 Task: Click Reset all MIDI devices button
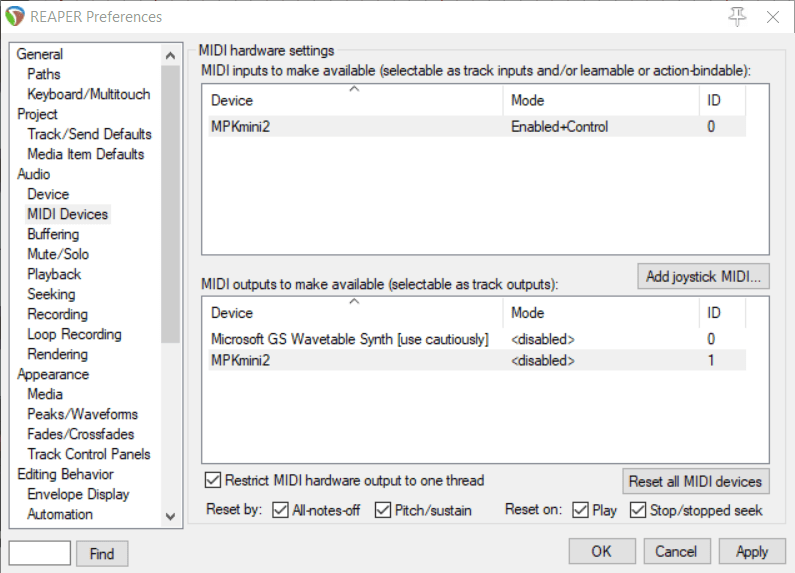696,481
